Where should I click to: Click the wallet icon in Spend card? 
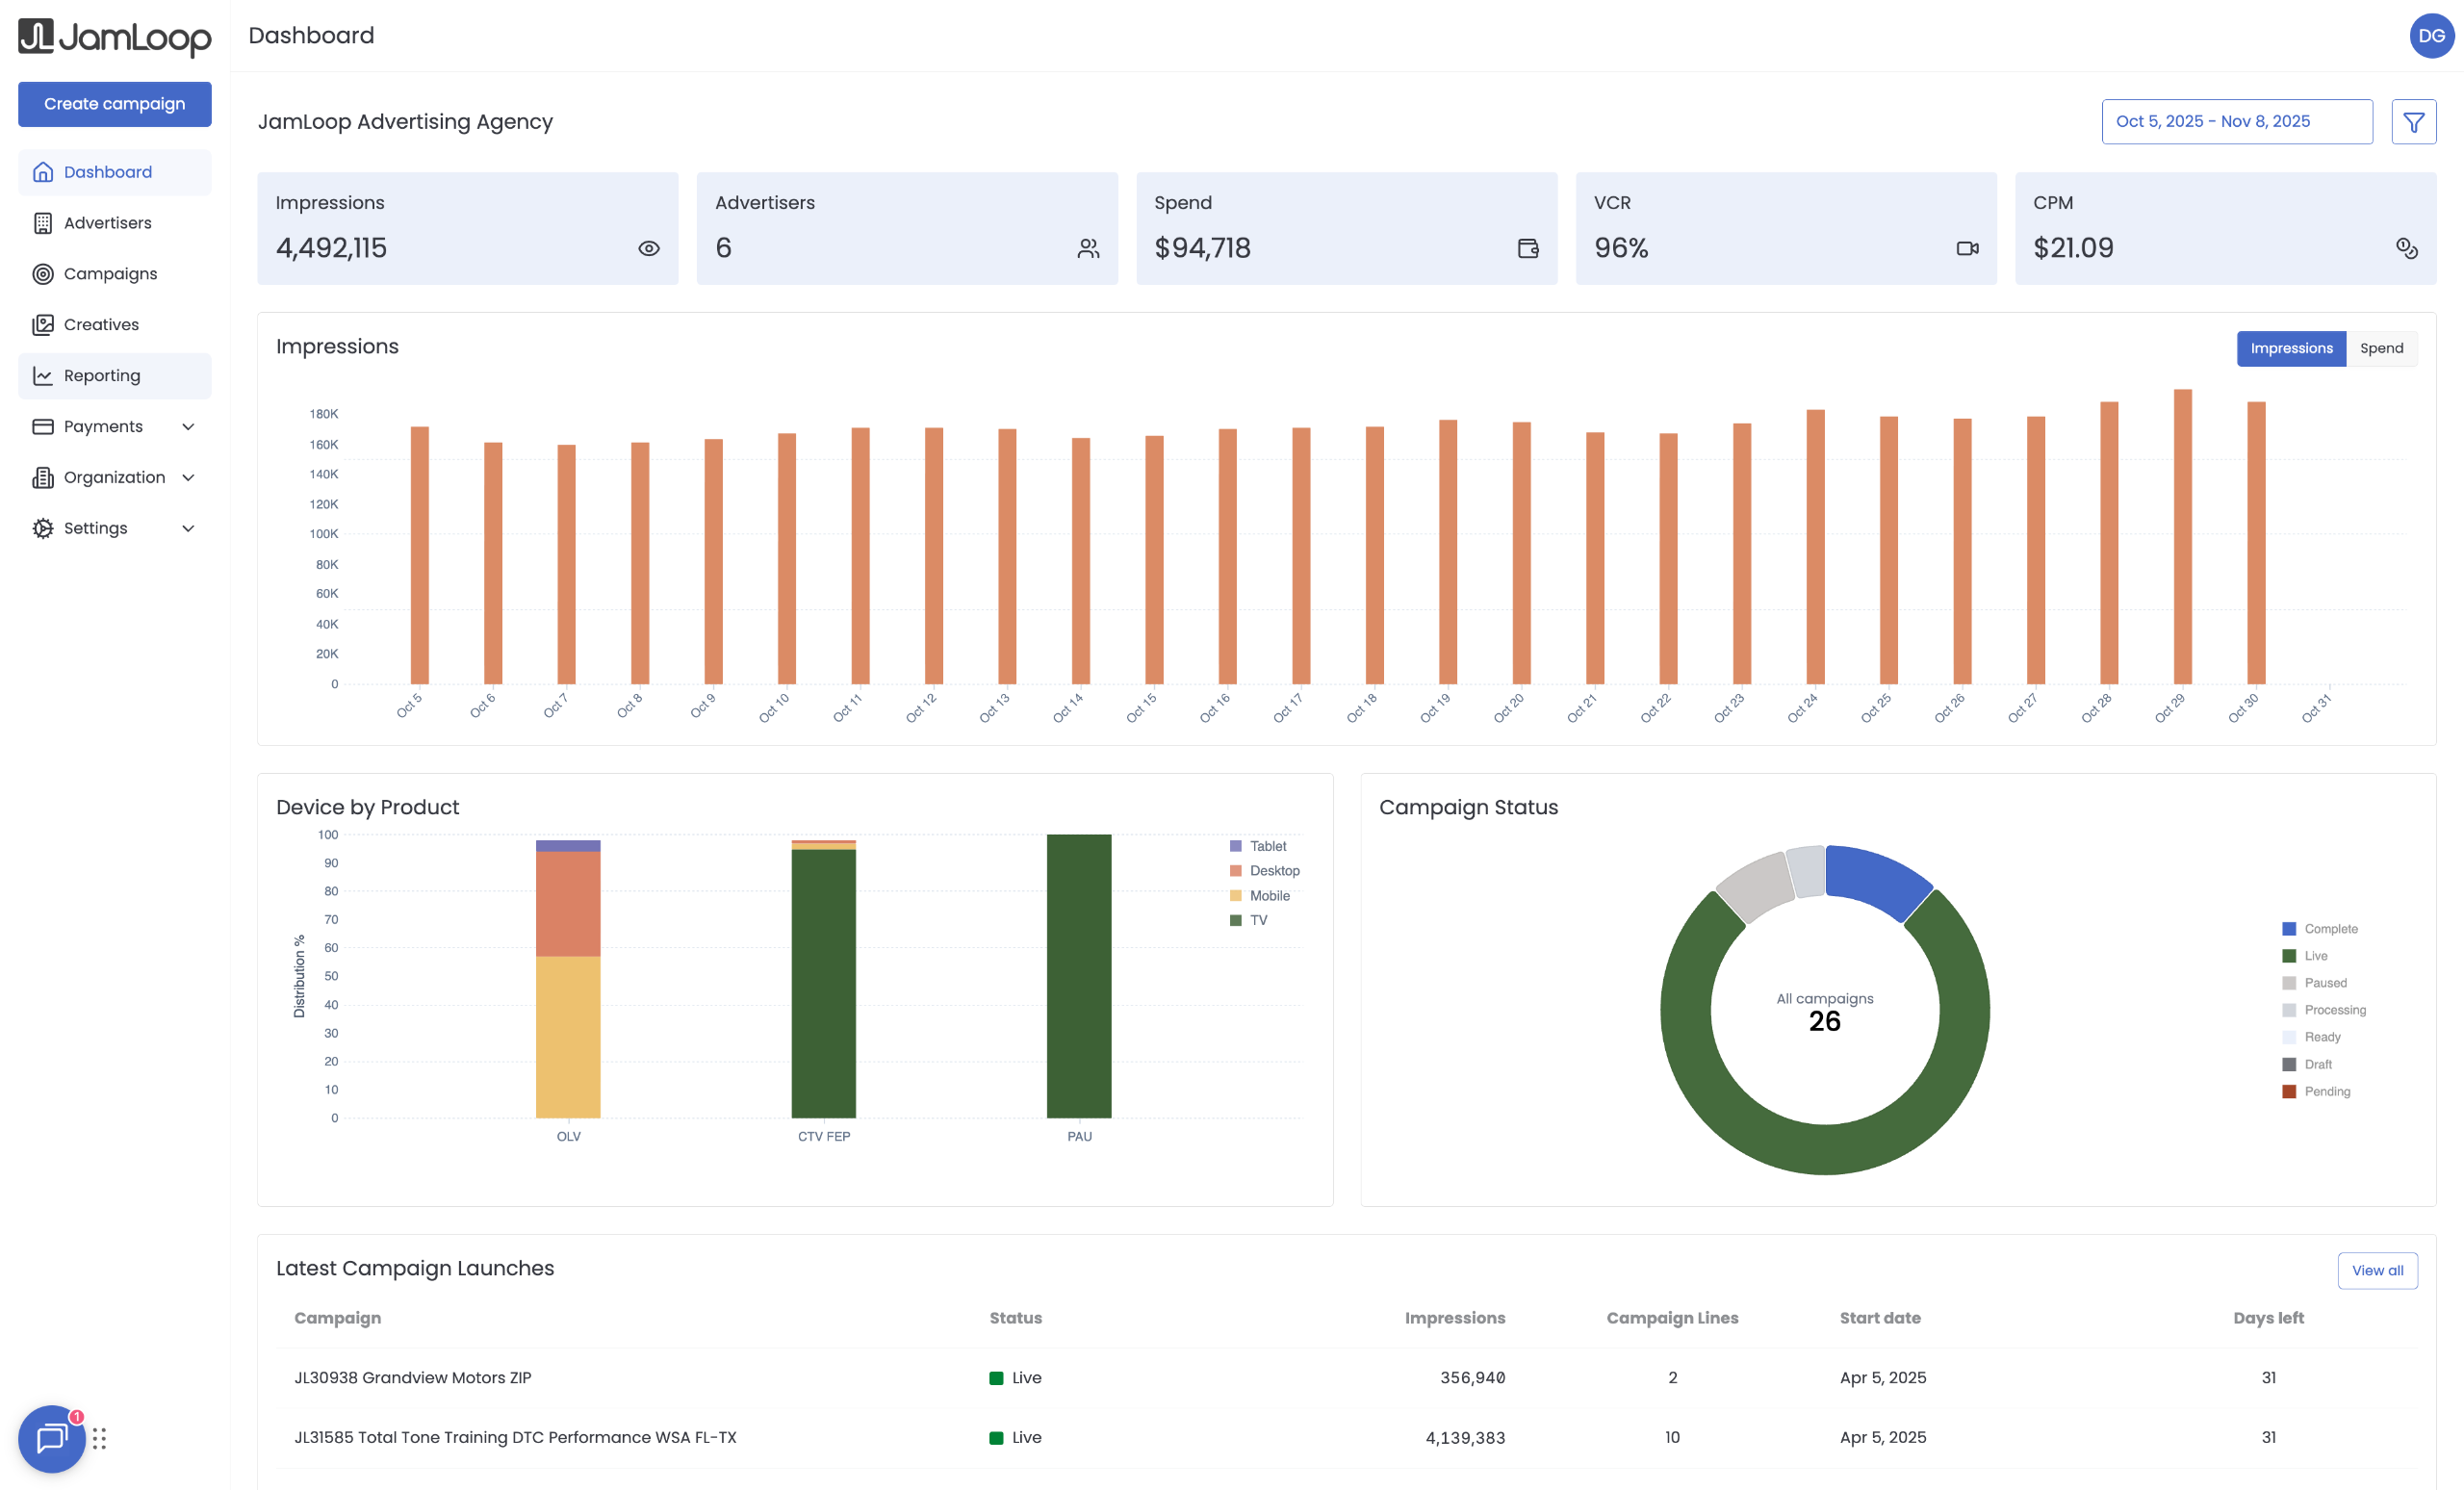(x=1527, y=248)
